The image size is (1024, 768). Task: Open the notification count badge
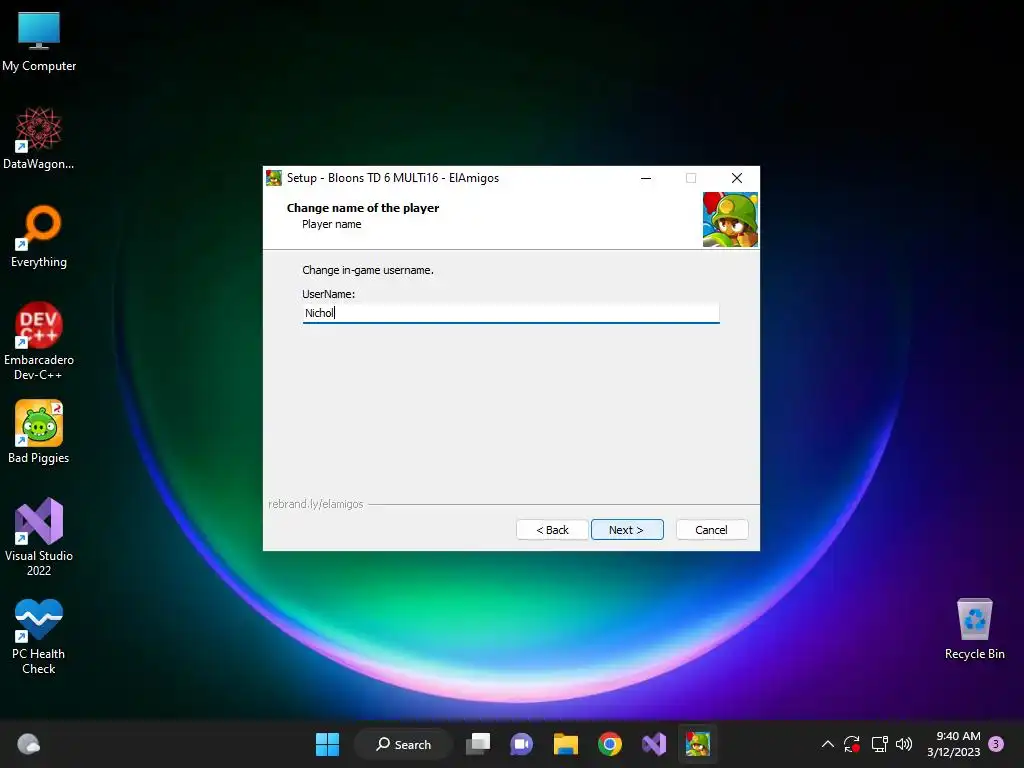coord(996,743)
